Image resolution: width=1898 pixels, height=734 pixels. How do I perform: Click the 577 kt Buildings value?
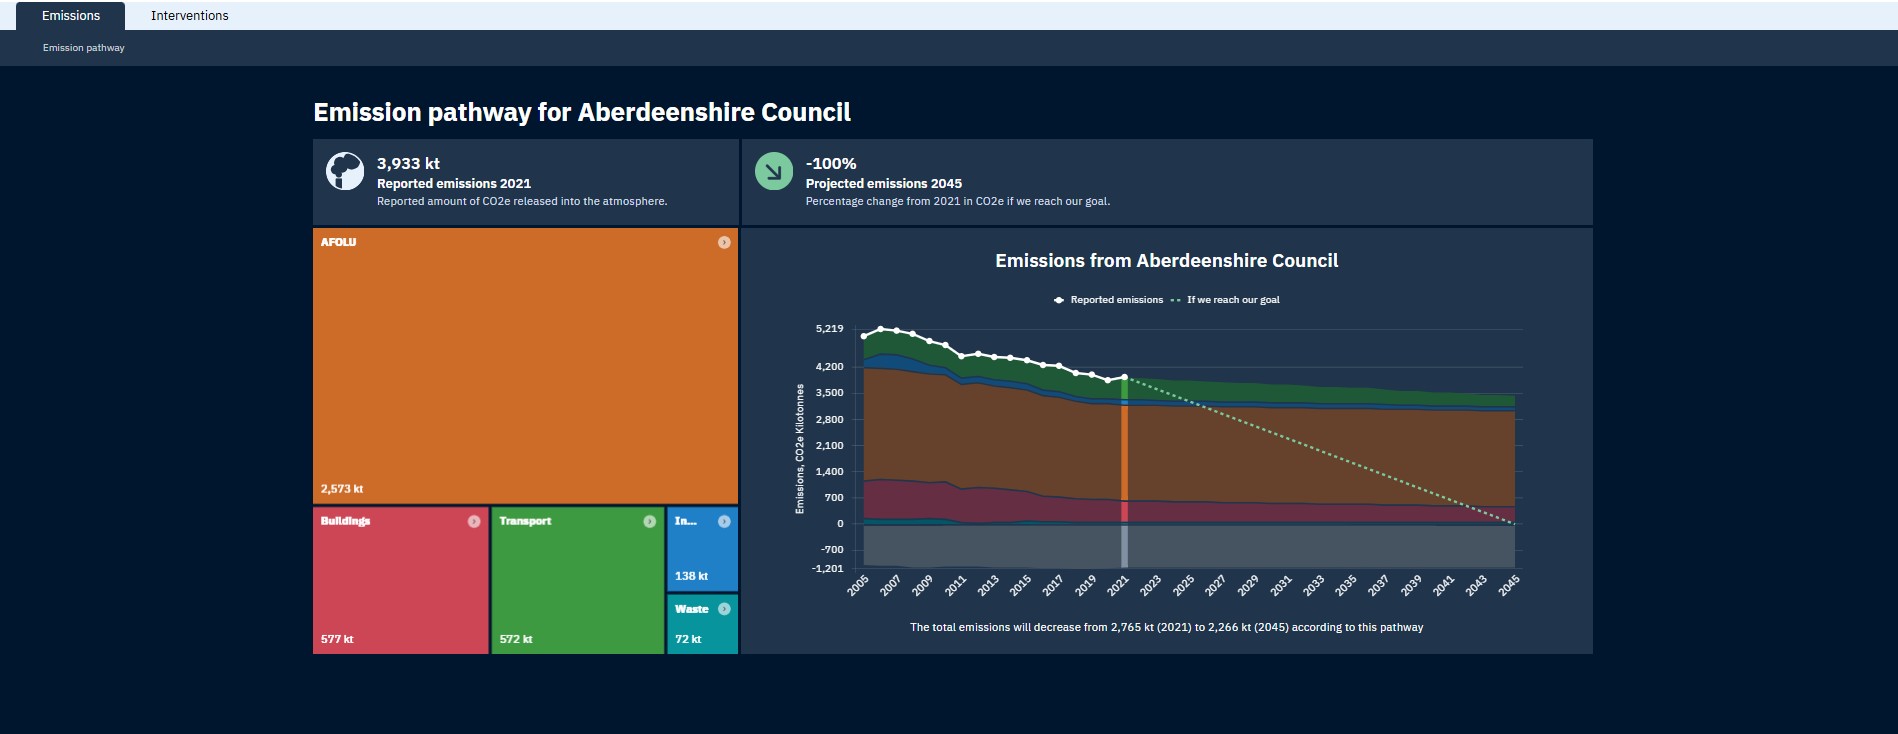[x=337, y=639]
